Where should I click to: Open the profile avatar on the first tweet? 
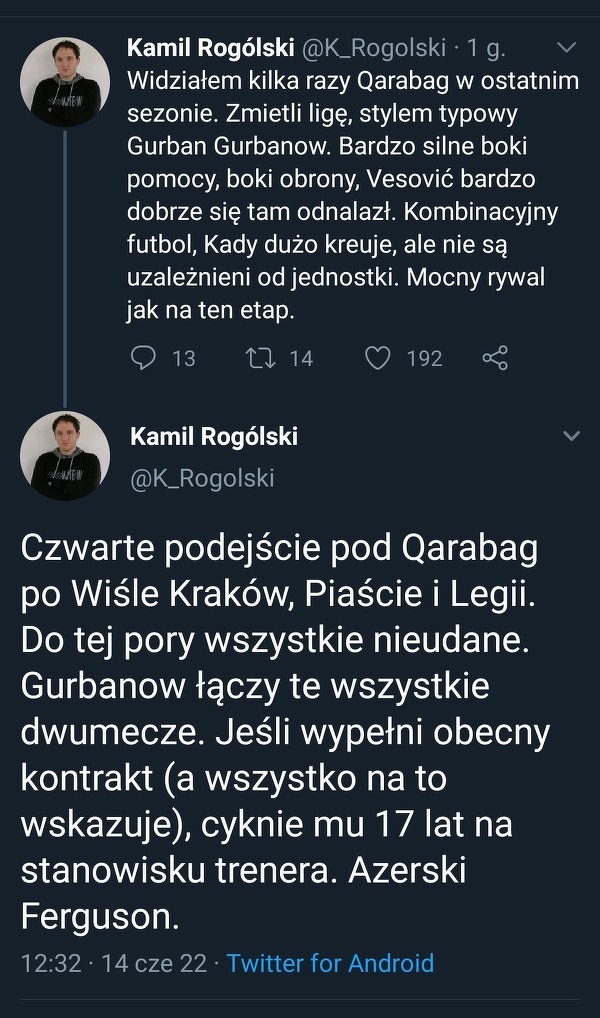point(65,82)
